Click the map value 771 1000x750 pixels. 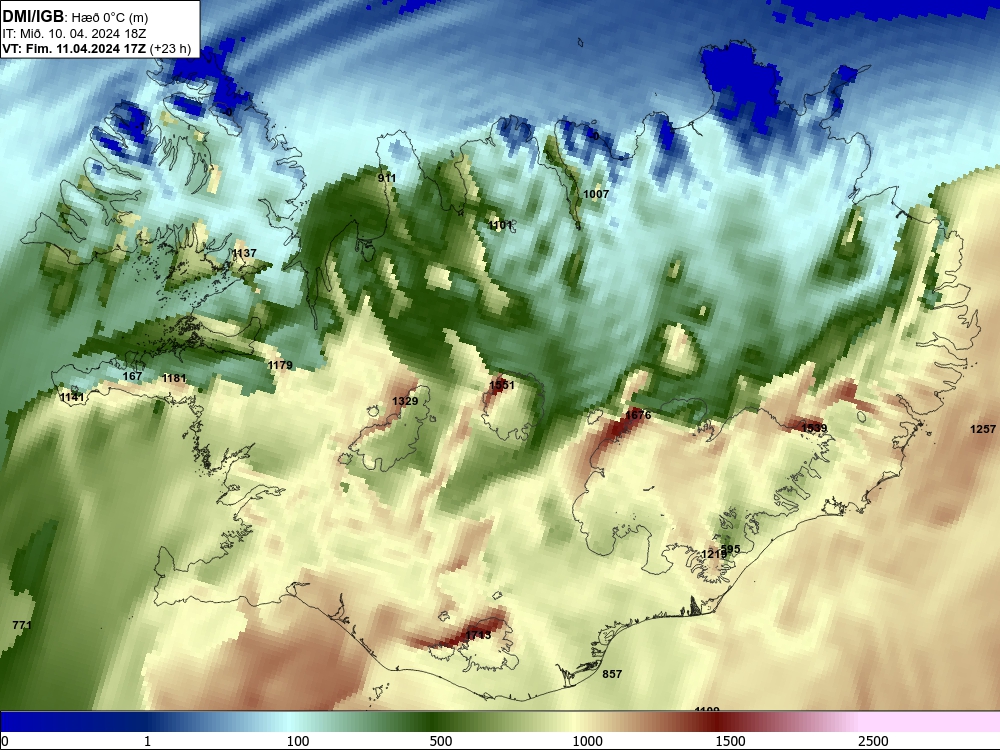[x=22, y=625]
